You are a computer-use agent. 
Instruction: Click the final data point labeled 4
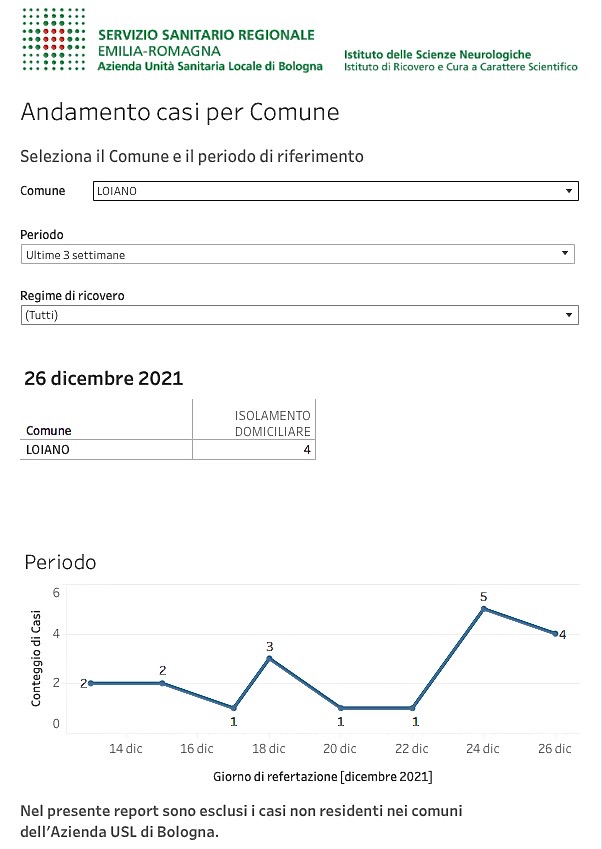(555, 634)
